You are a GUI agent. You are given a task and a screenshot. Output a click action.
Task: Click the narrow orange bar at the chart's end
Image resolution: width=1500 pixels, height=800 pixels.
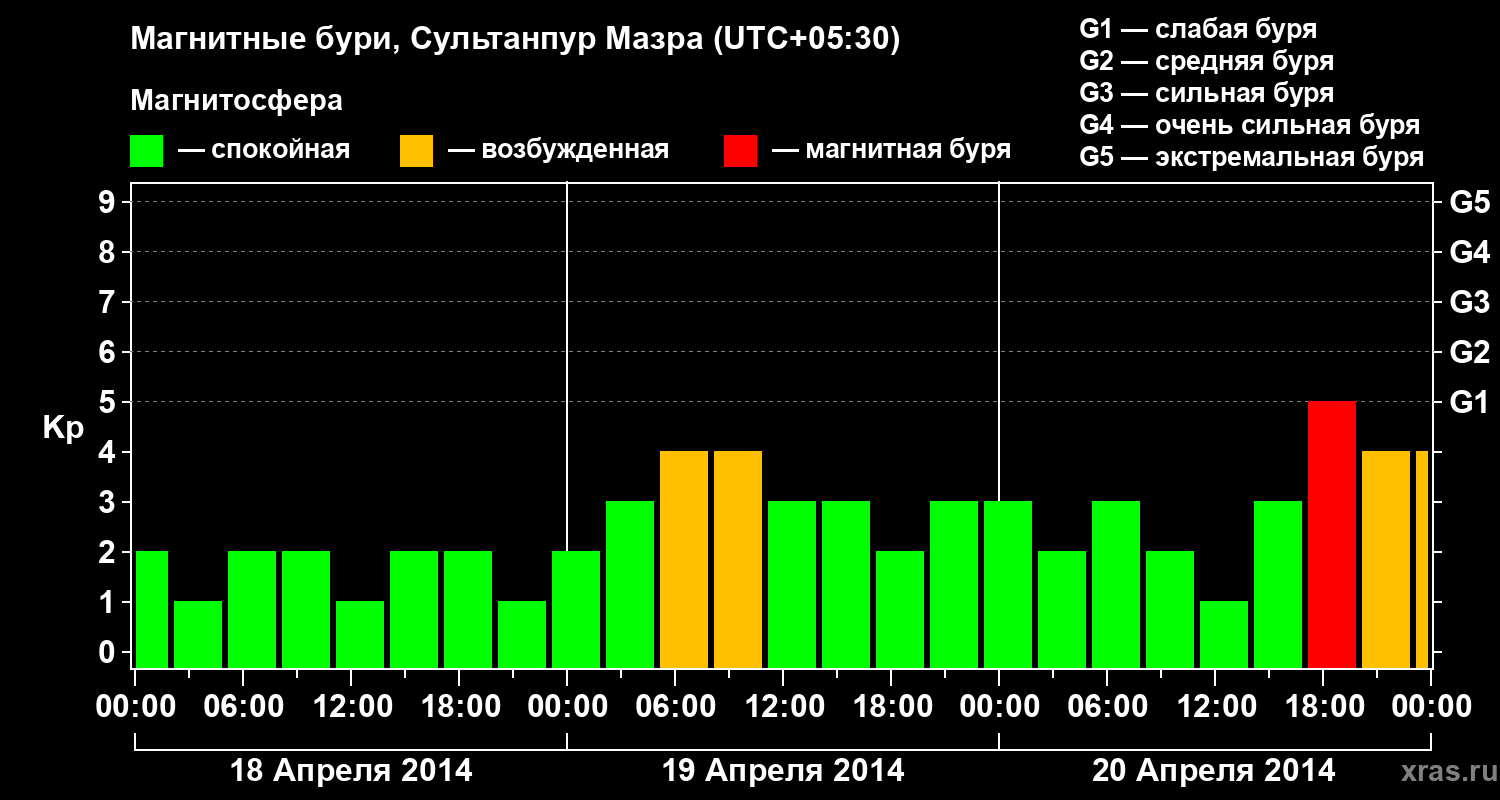point(1422,559)
